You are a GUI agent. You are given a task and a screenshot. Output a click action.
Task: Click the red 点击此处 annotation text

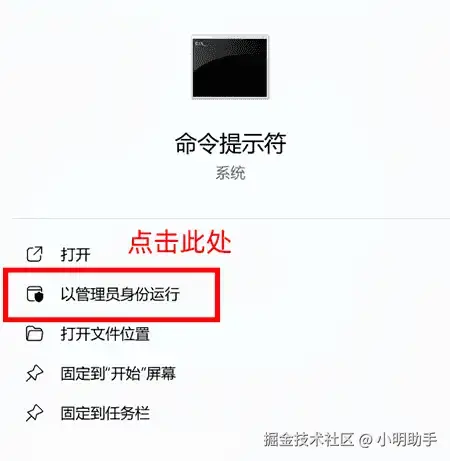[180, 242]
